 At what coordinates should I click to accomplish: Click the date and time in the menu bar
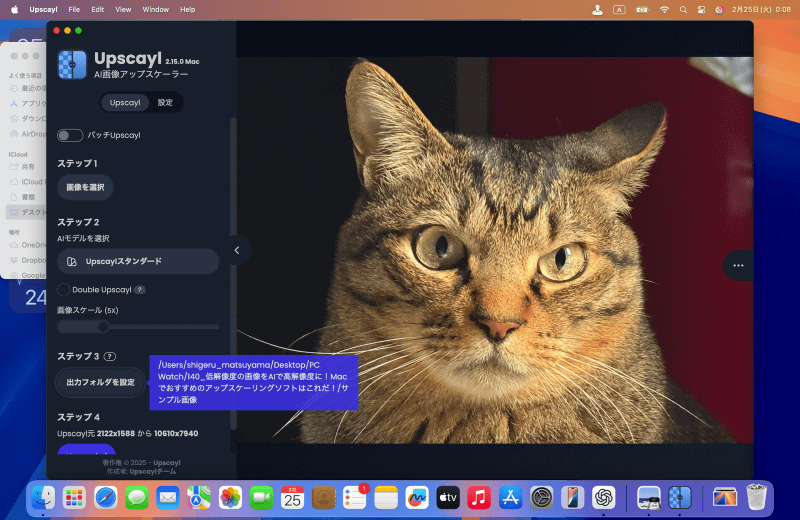[x=761, y=9]
